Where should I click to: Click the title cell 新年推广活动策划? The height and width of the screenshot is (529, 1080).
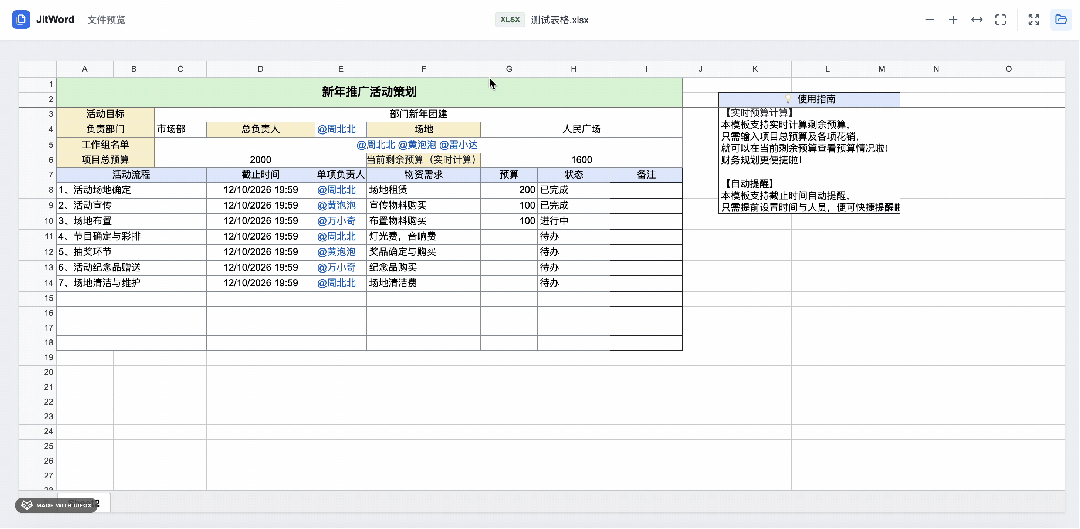[x=369, y=92]
